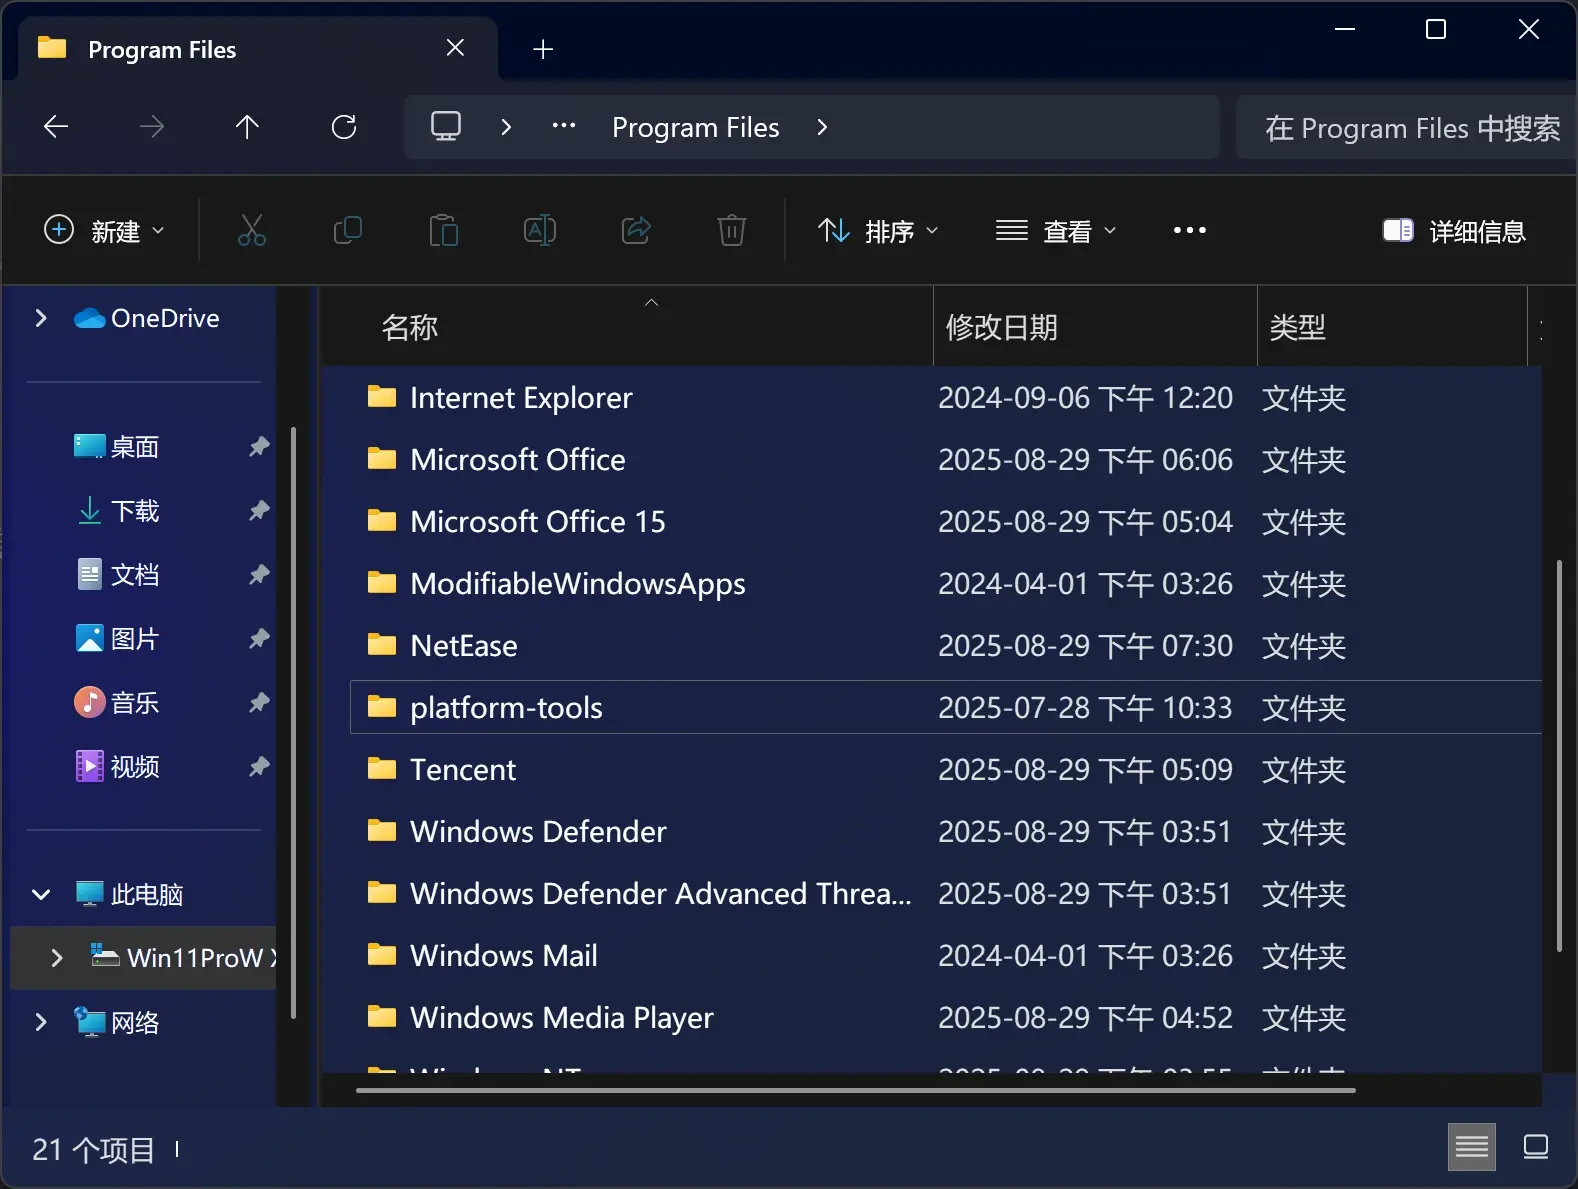The width and height of the screenshot is (1578, 1189).
Task: Open the 查看 view dropdown
Action: click(1056, 231)
